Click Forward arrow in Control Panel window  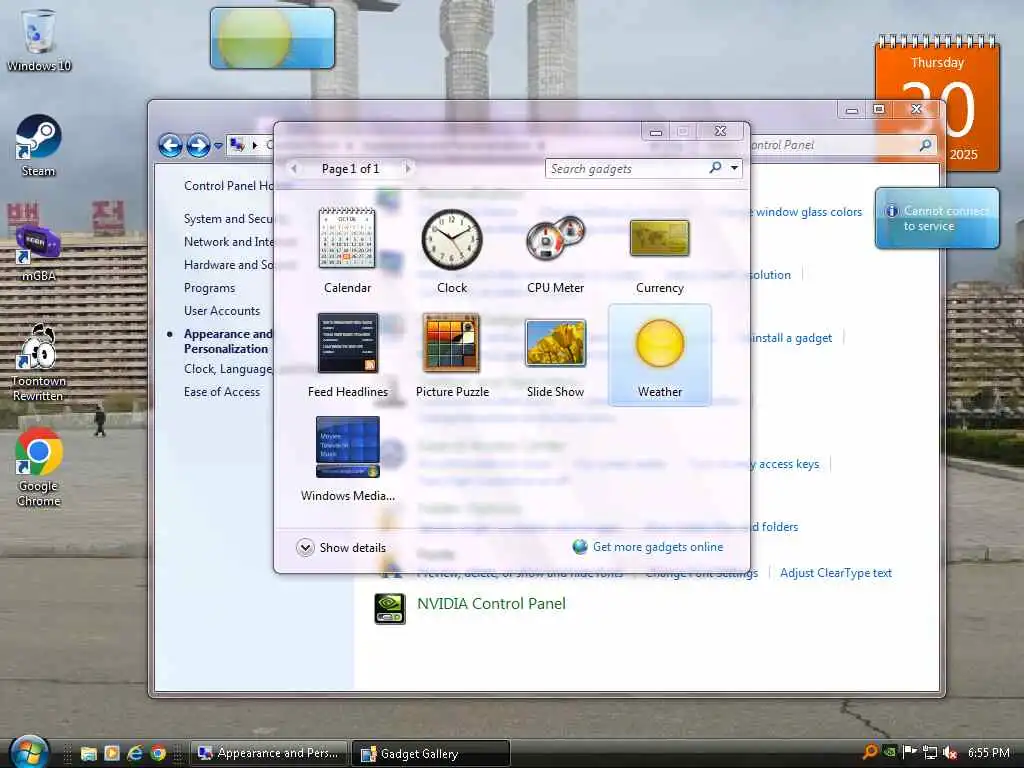(x=199, y=145)
